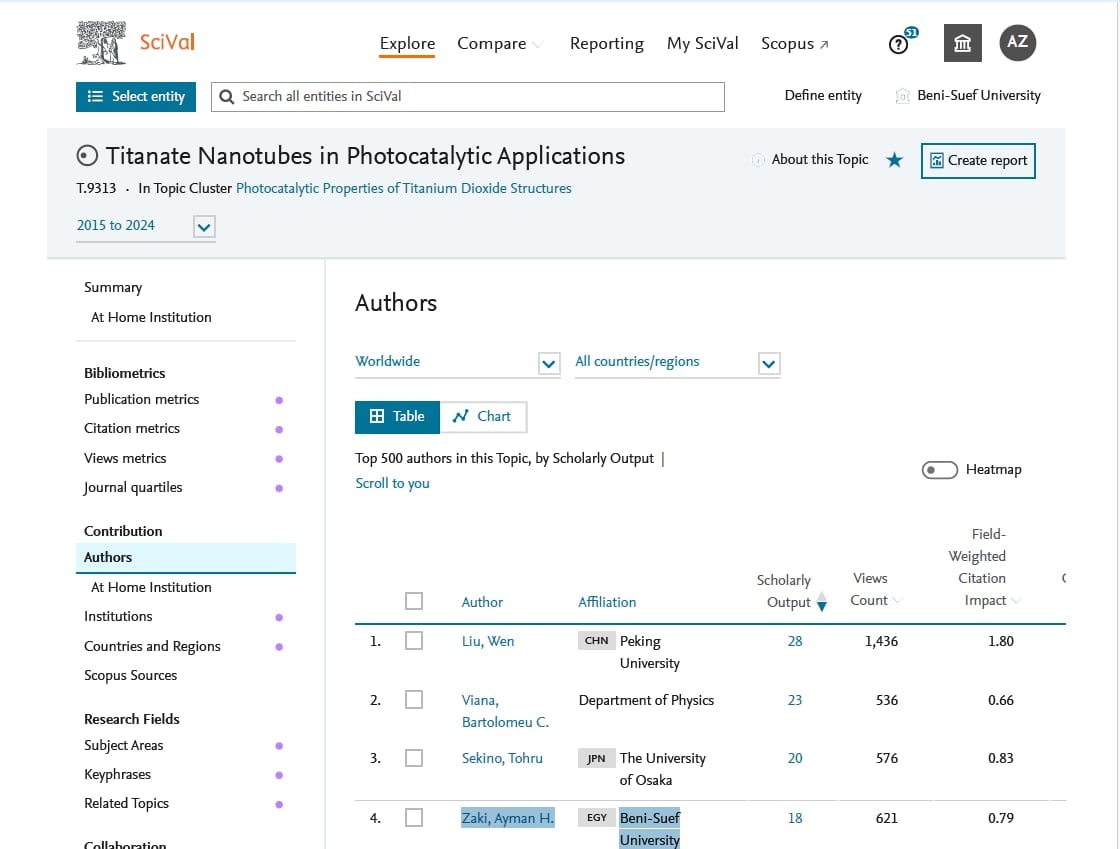Switch to Chart view

pyautogui.click(x=483, y=416)
